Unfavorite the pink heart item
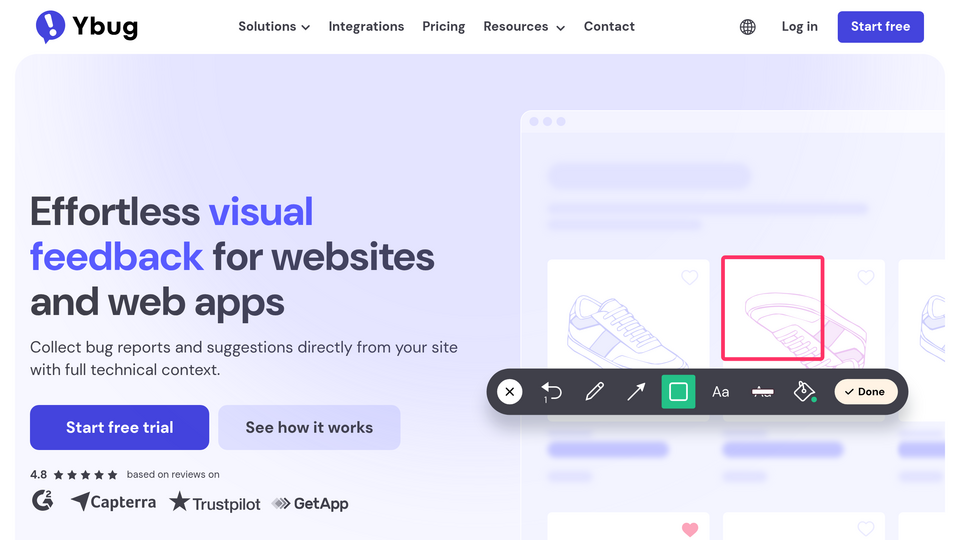The image size is (960, 540). click(689, 528)
